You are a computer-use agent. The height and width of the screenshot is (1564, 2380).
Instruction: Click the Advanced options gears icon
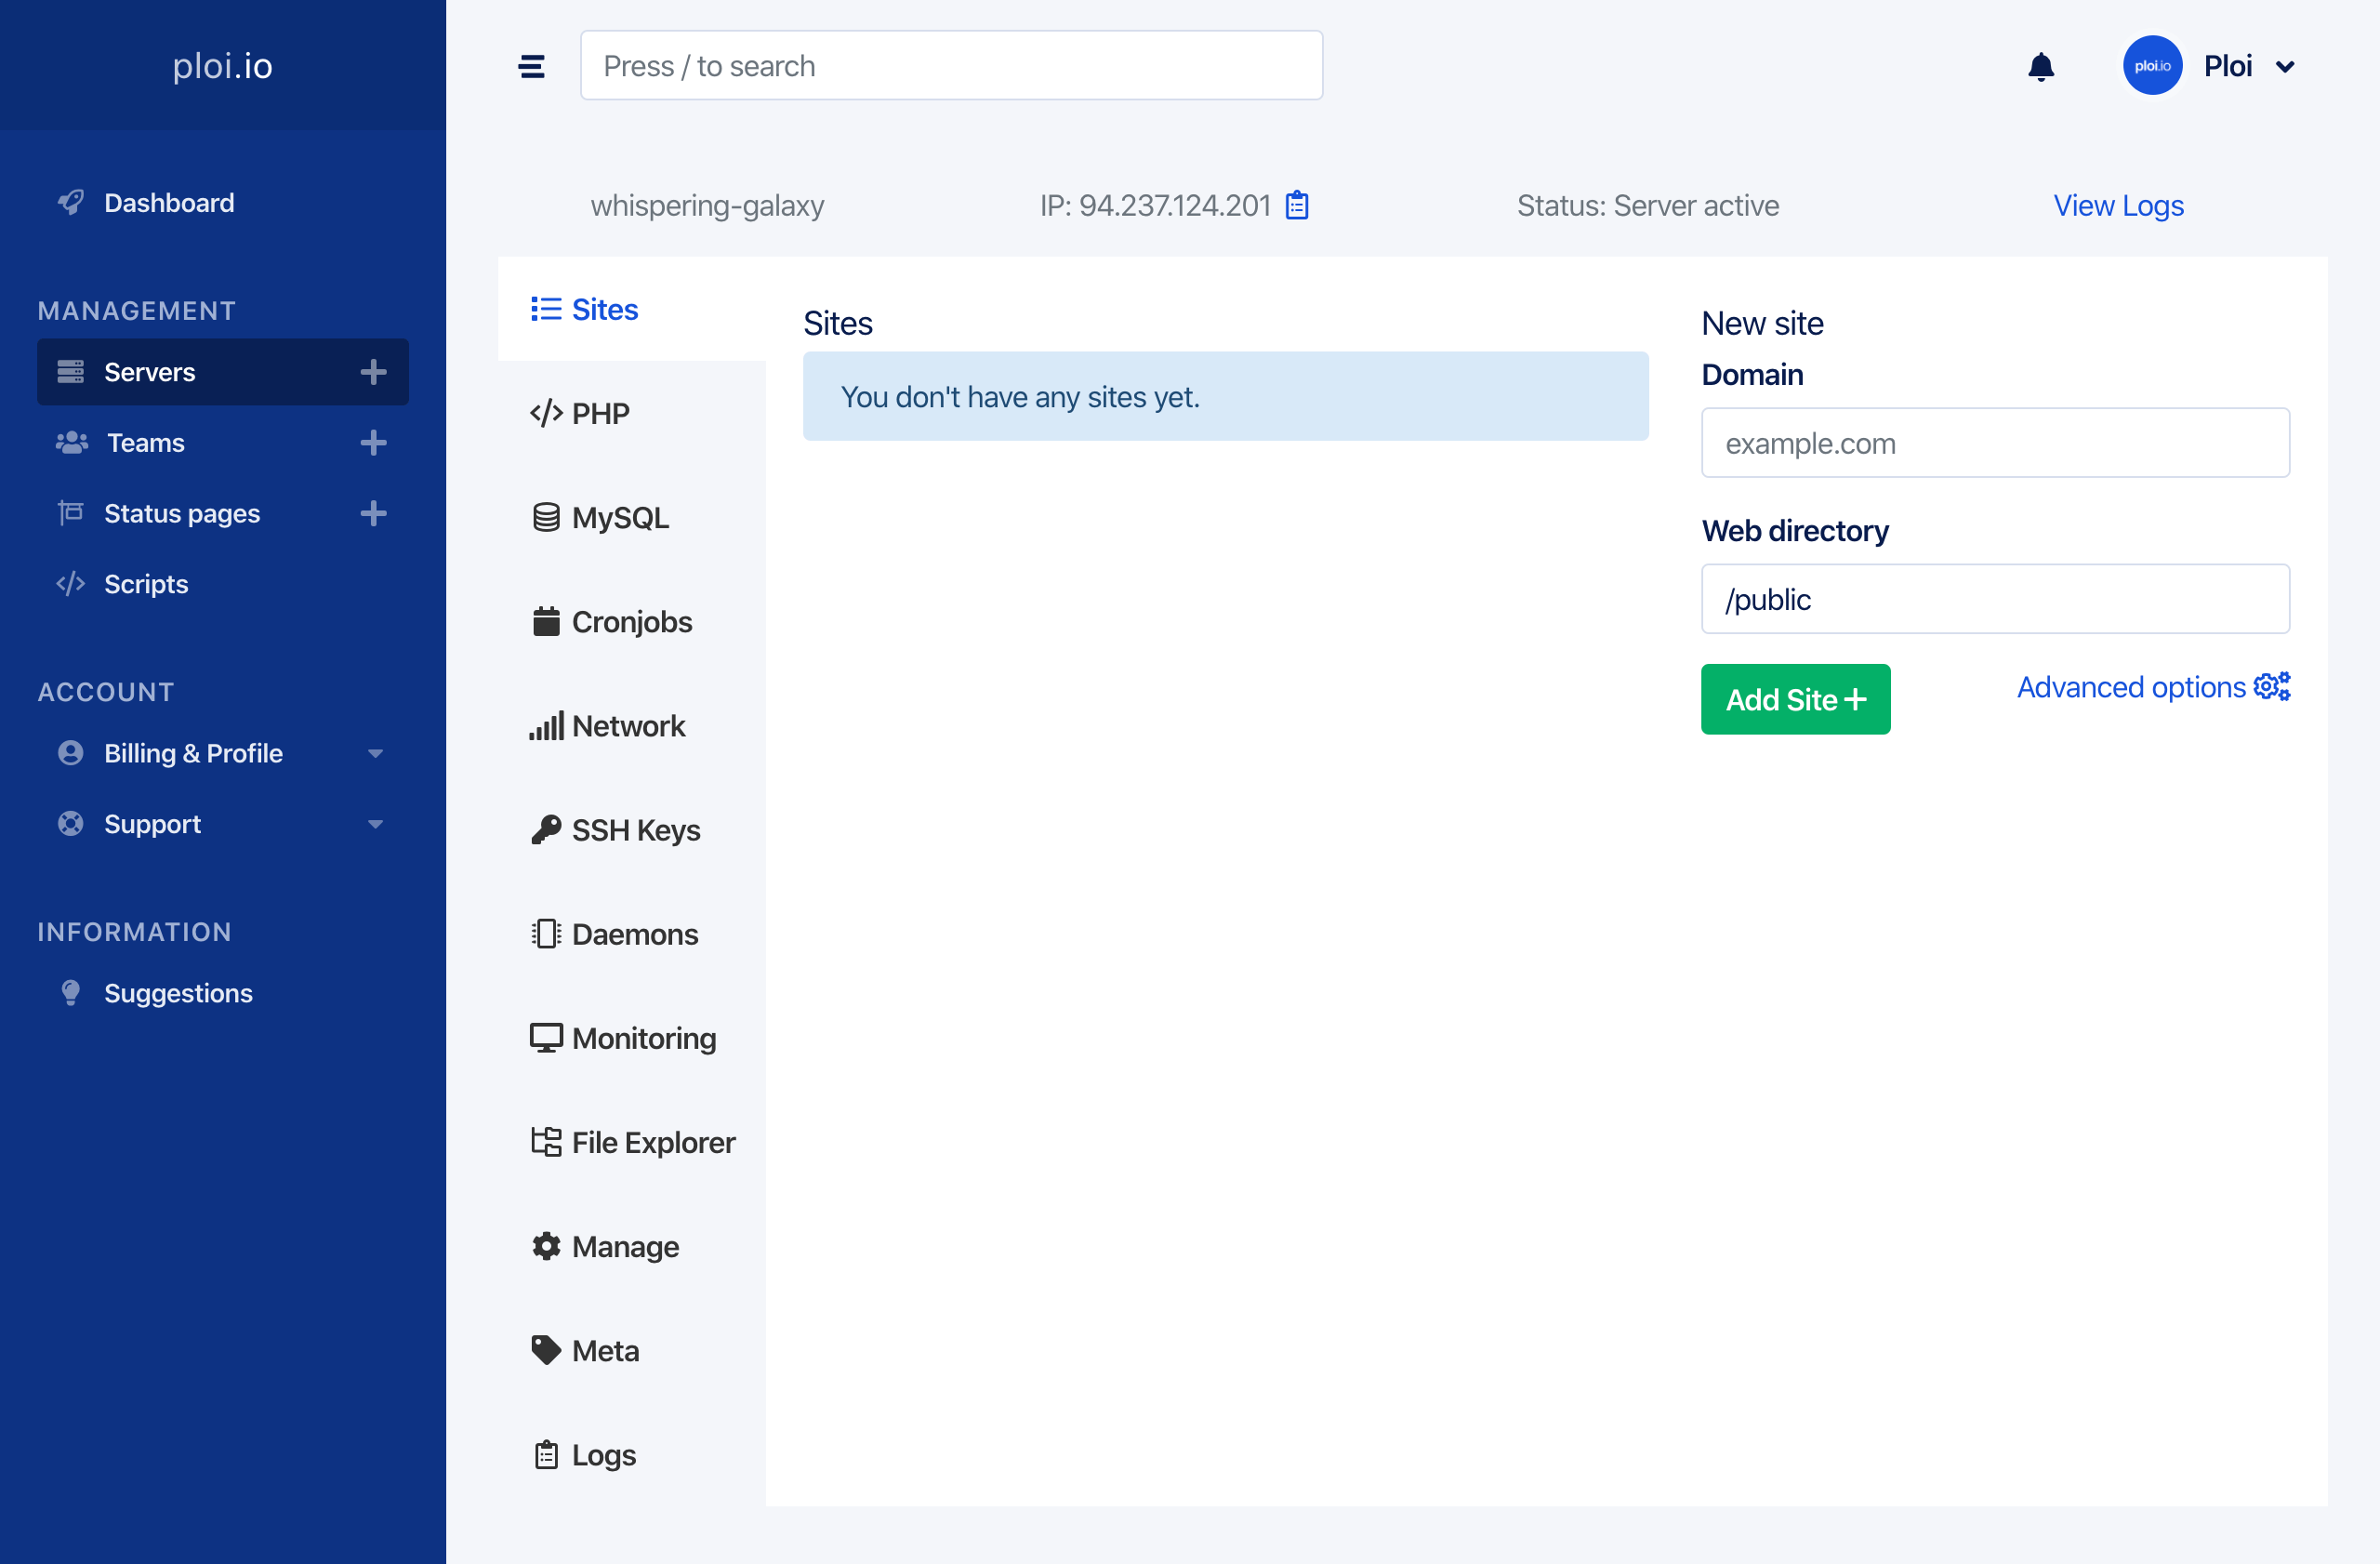click(2271, 687)
